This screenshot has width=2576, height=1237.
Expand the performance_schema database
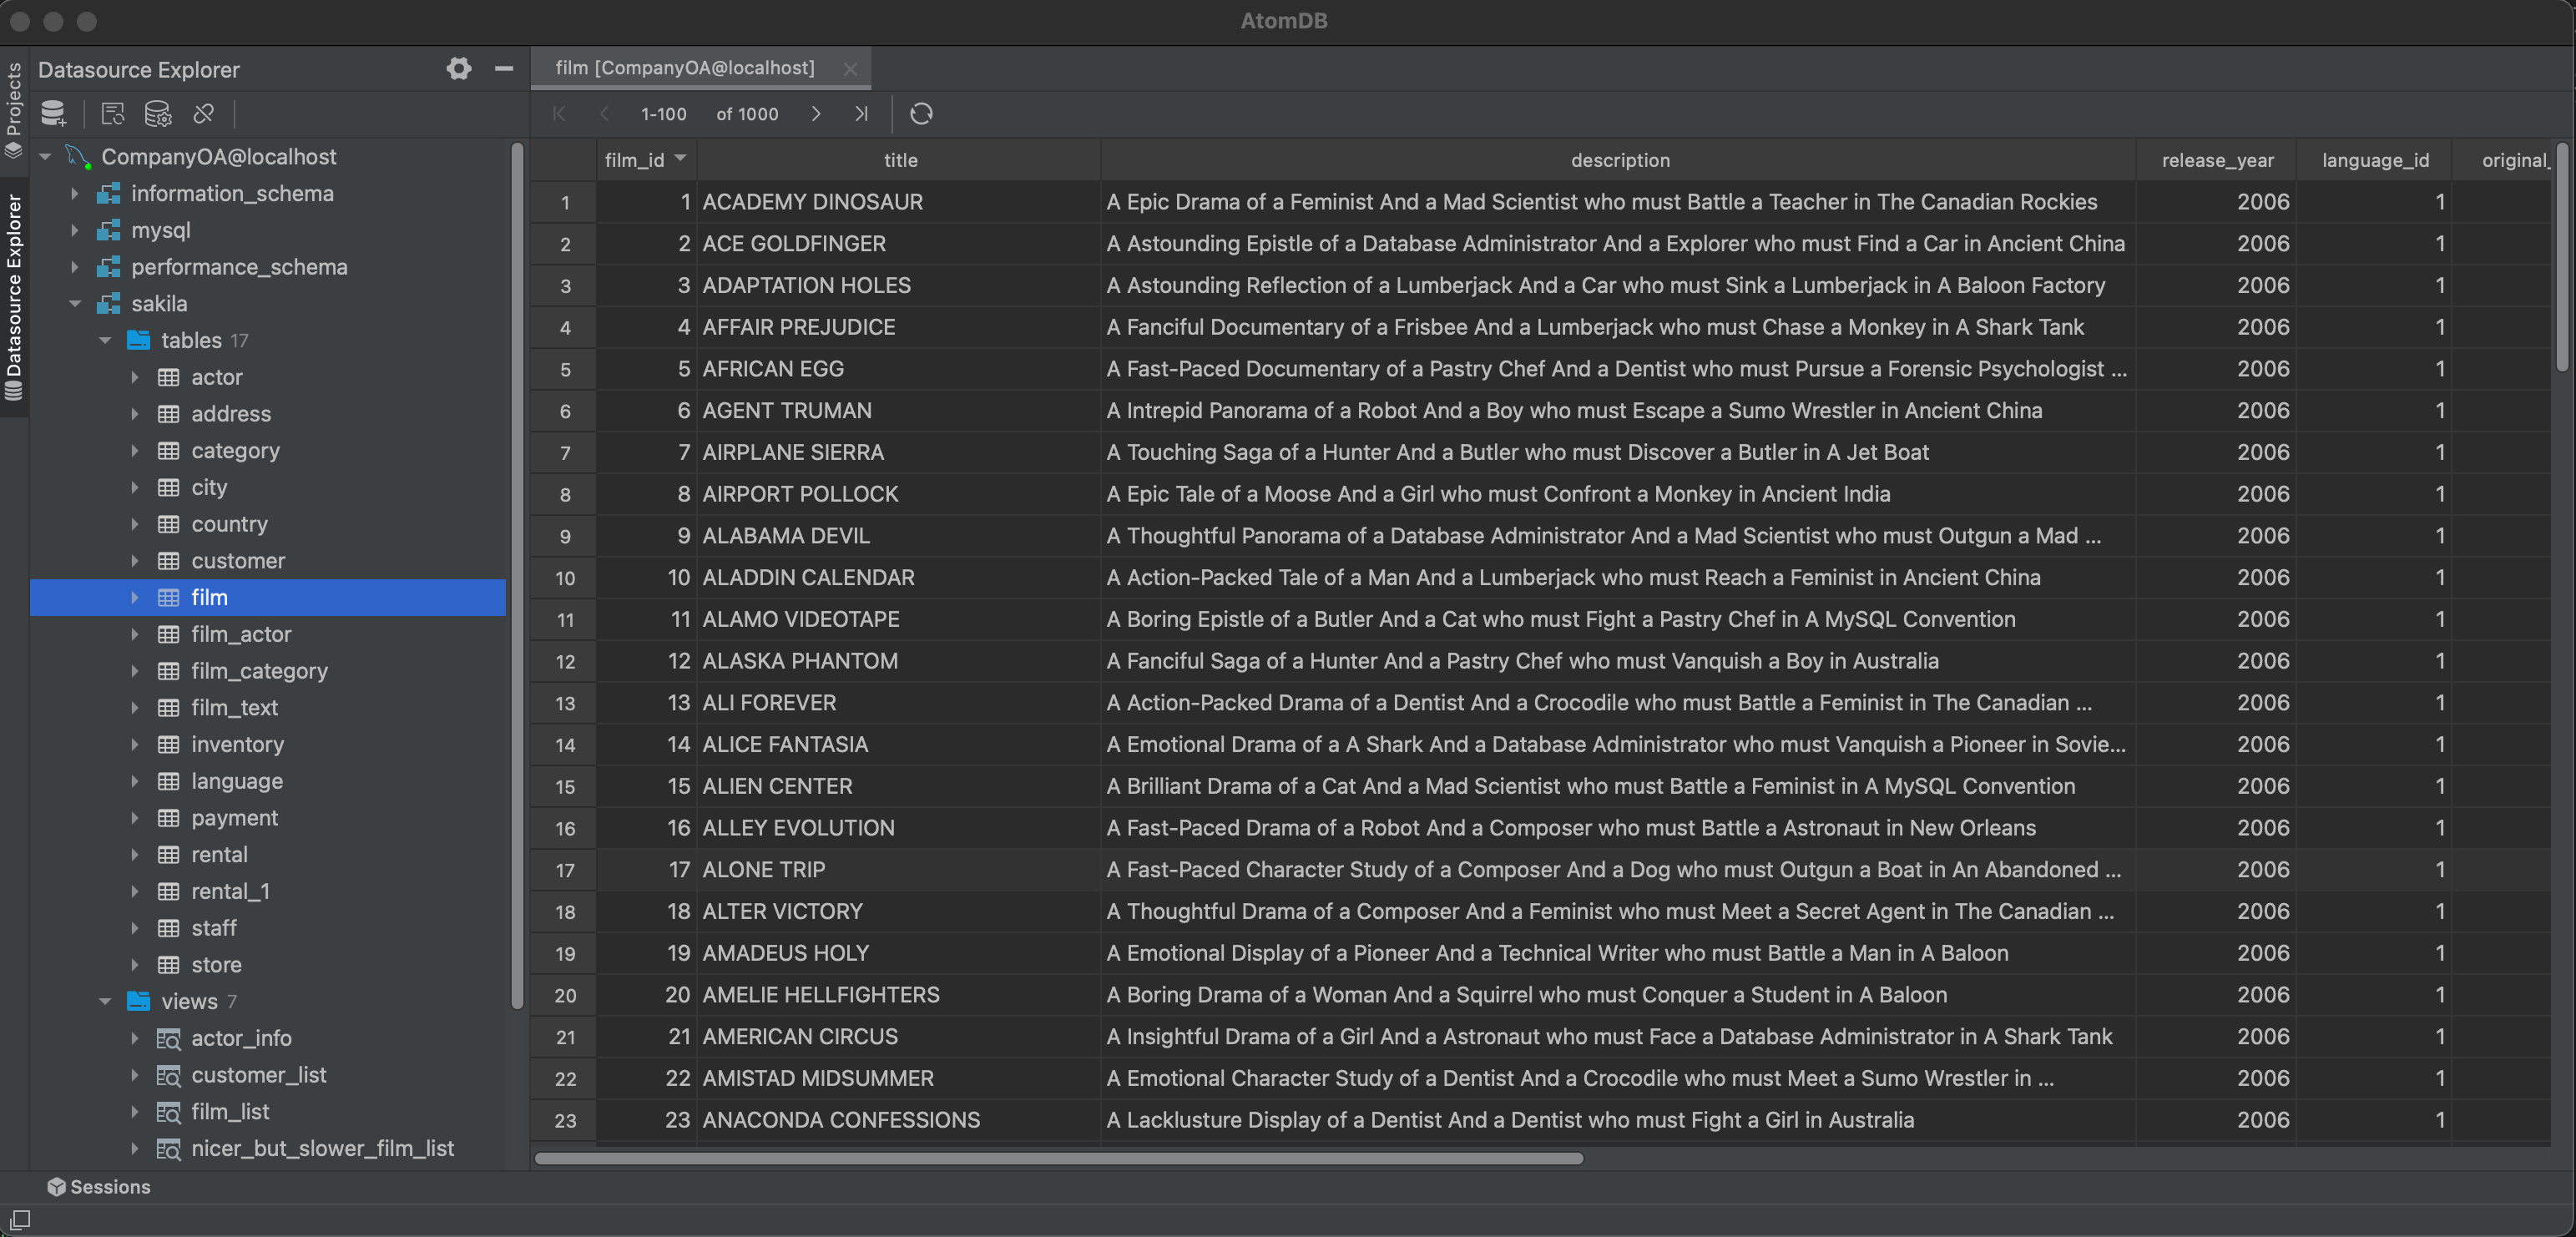(75, 267)
